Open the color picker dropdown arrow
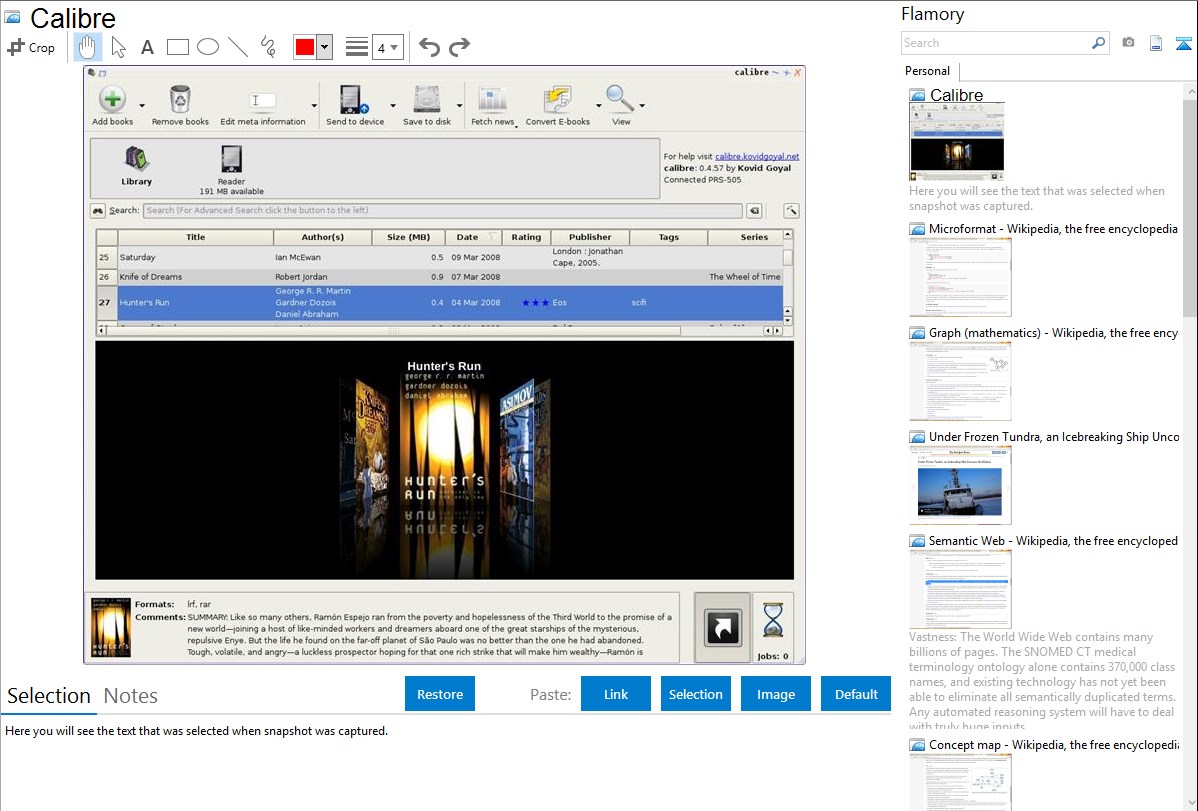The height and width of the screenshot is (811, 1198). point(324,47)
